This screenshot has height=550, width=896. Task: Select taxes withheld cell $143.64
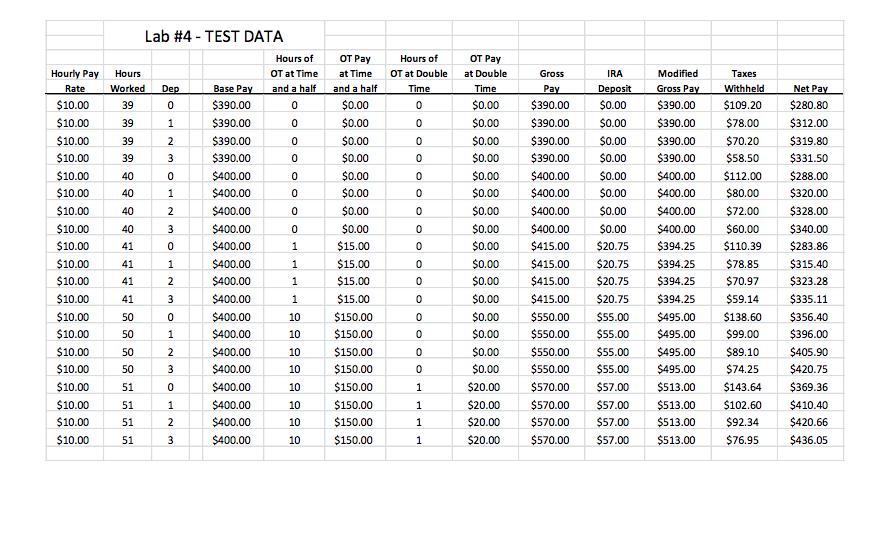point(742,387)
